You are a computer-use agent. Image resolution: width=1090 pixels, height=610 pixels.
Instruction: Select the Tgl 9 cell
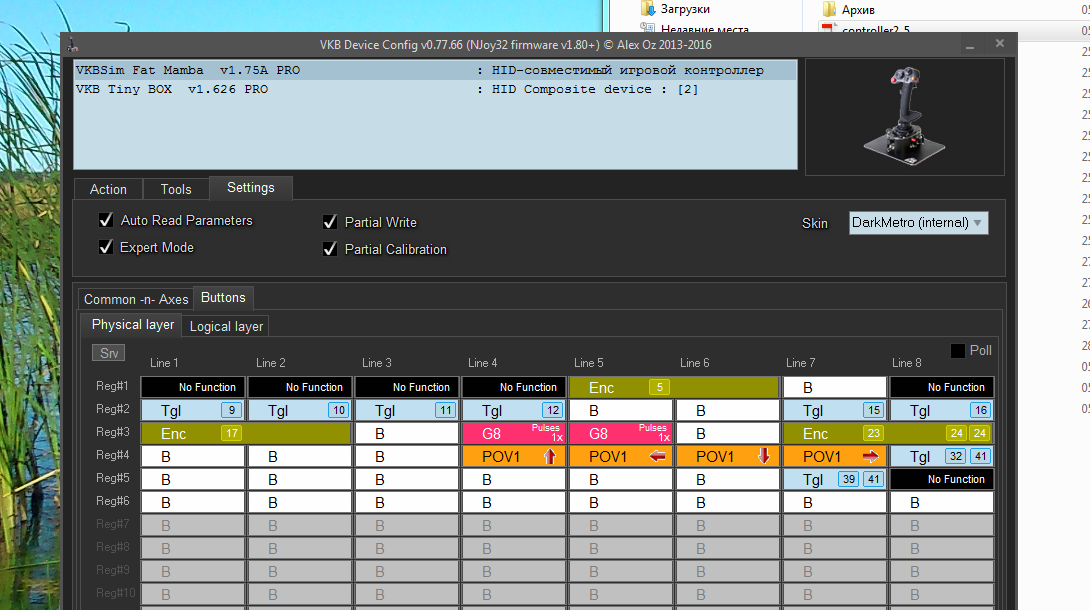click(x=193, y=410)
